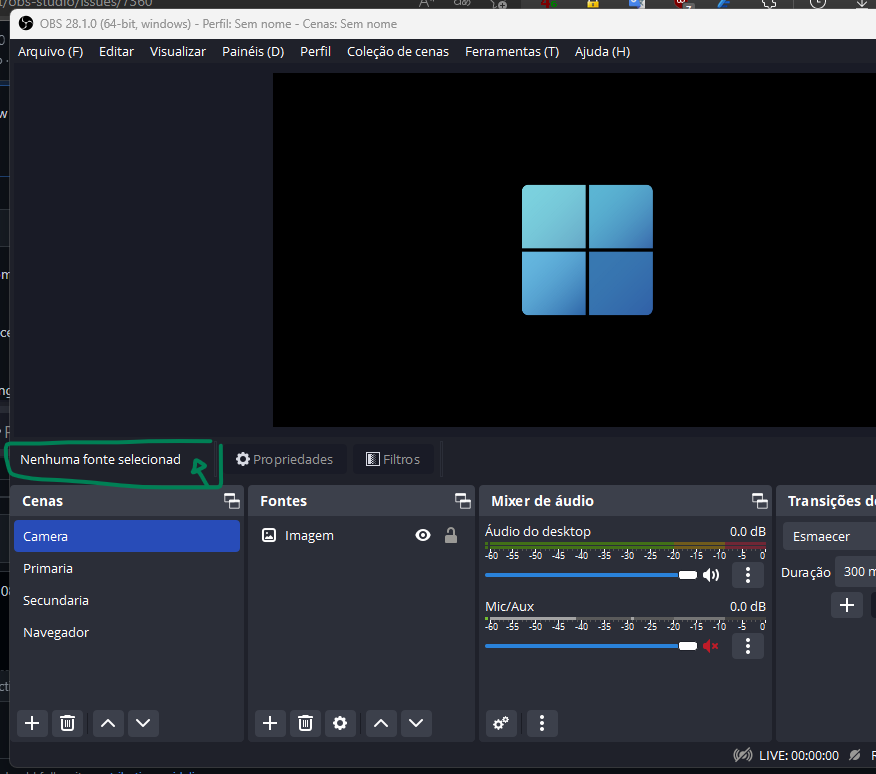
Task: Select the Imagem source
Action: point(309,535)
